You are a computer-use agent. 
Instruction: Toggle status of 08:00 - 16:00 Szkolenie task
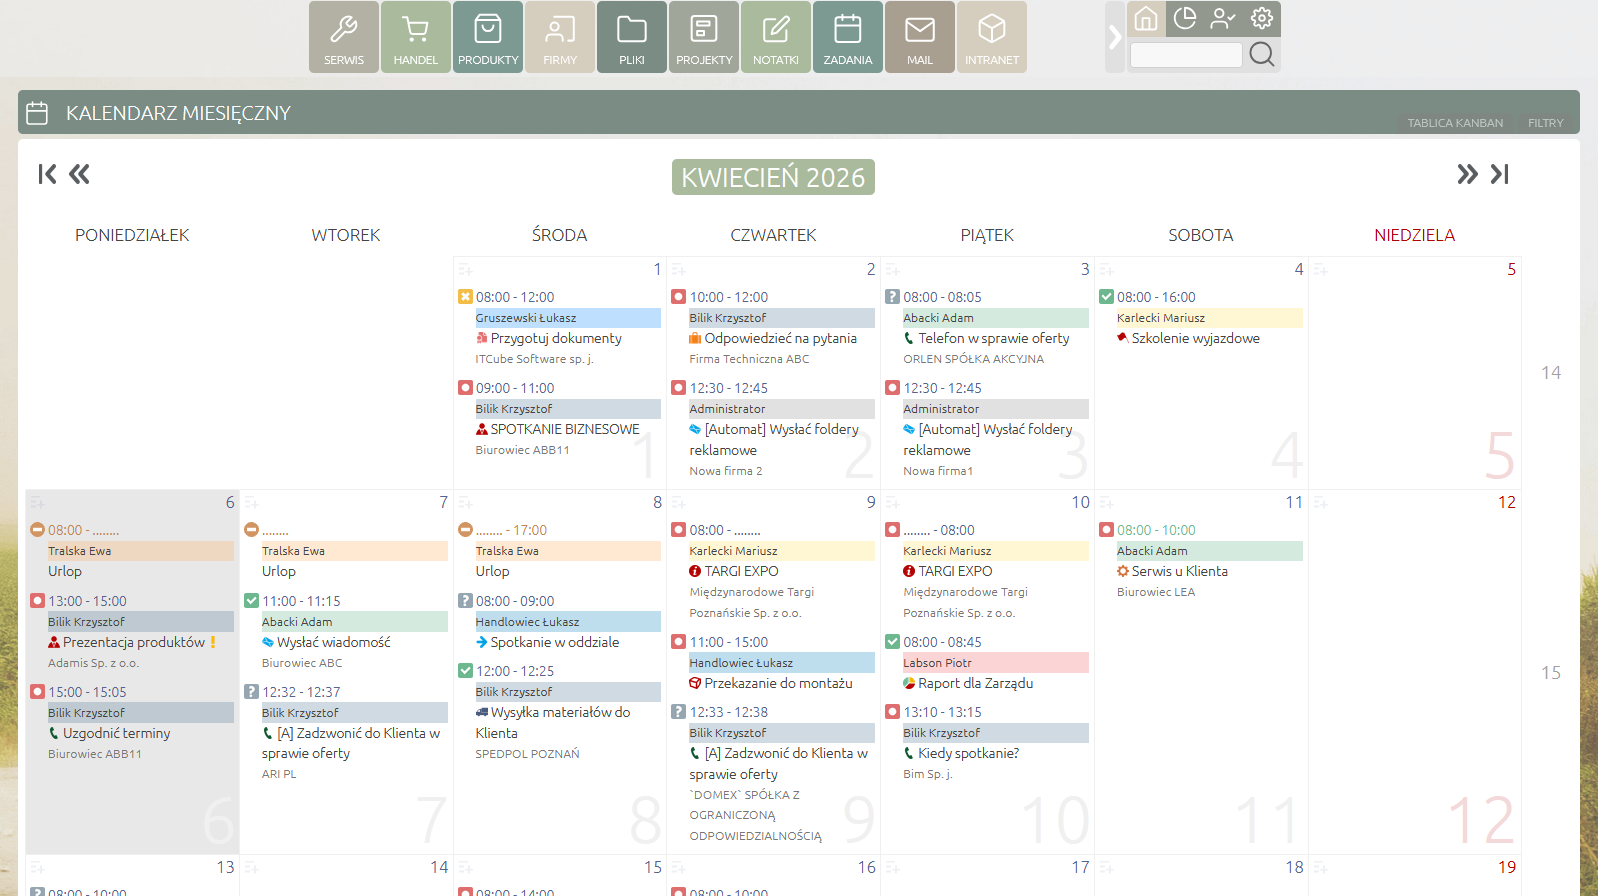point(1107,297)
